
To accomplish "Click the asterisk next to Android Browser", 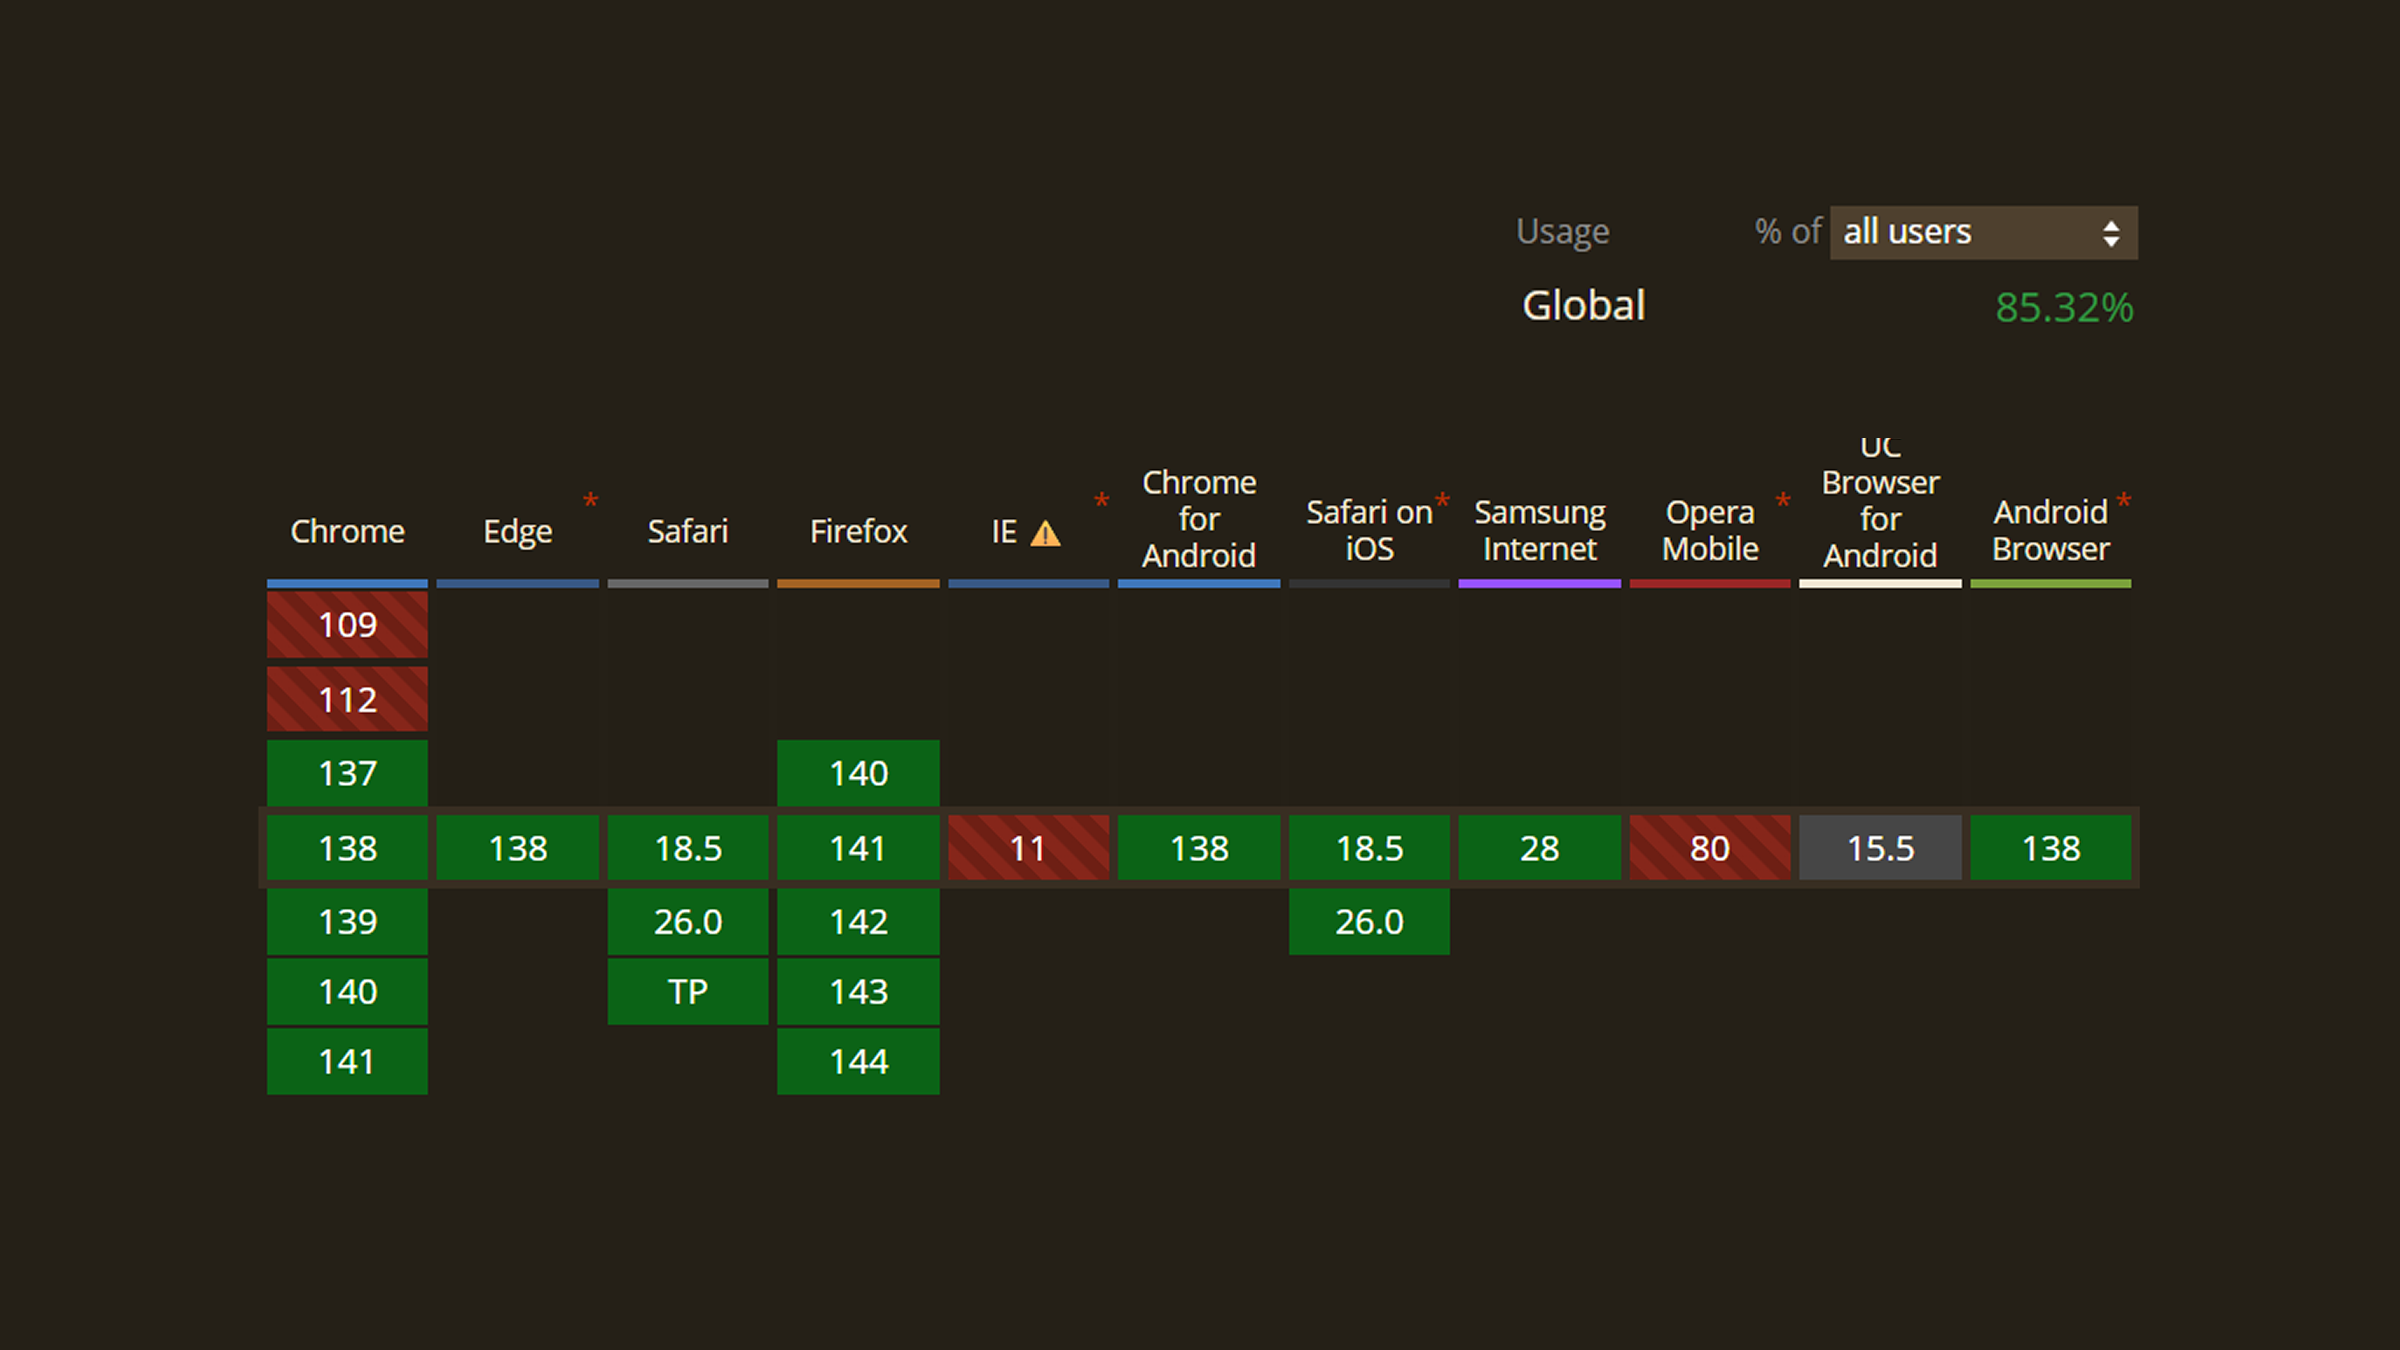I will pyautogui.click(x=2123, y=500).
